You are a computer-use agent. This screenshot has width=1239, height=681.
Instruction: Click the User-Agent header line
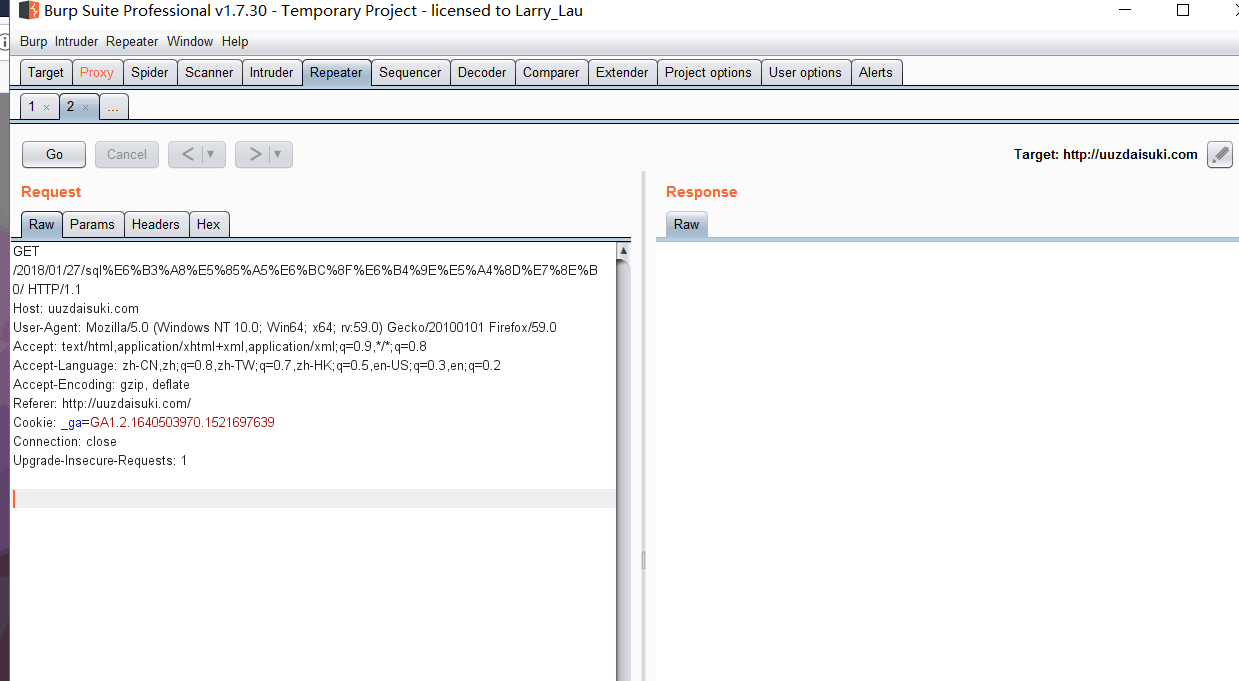coord(285,327)
